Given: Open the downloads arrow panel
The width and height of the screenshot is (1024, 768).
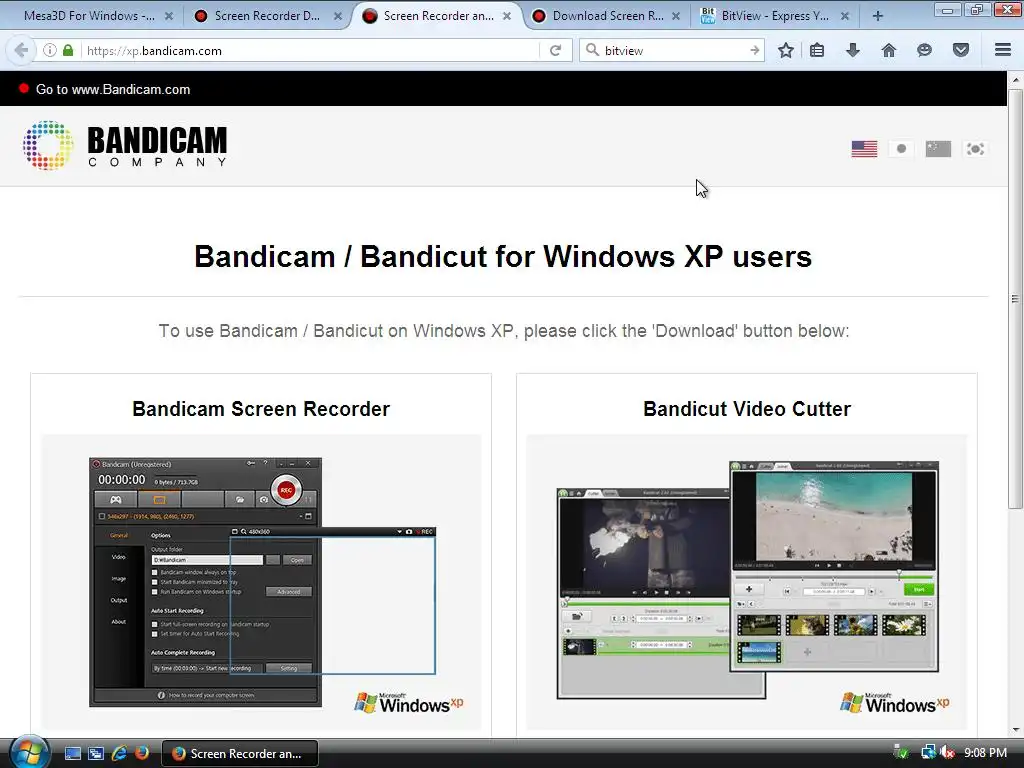Looking at the screenshot, I should point(853,50).
